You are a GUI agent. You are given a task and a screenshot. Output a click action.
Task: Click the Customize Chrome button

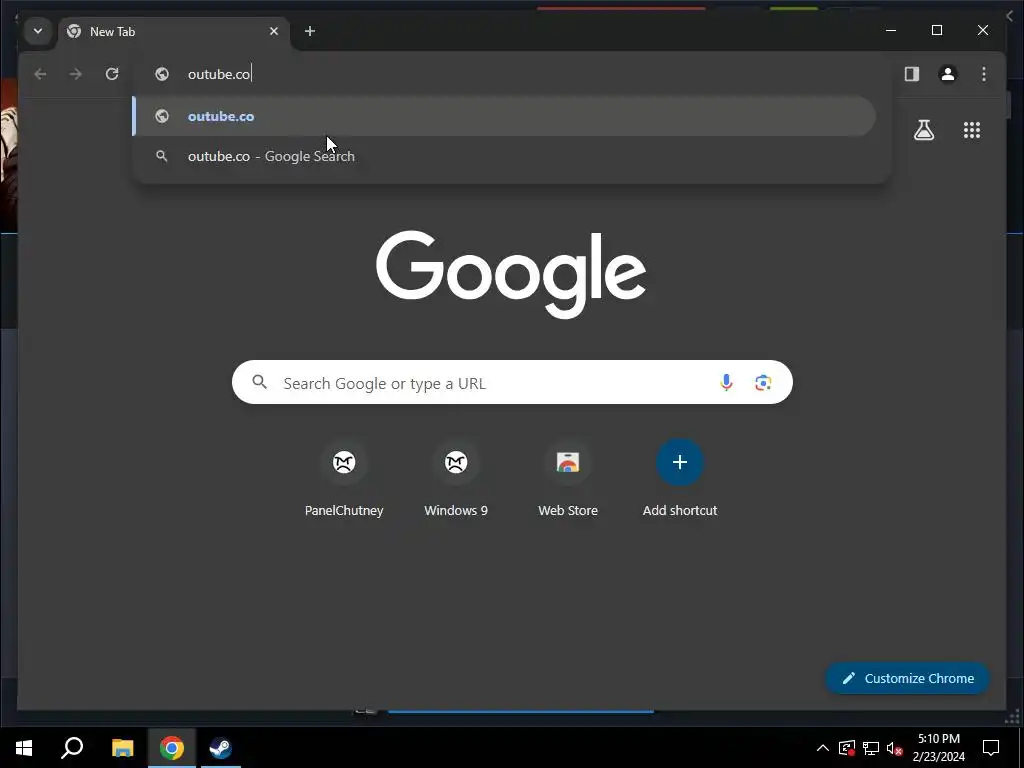coord(908,679)
